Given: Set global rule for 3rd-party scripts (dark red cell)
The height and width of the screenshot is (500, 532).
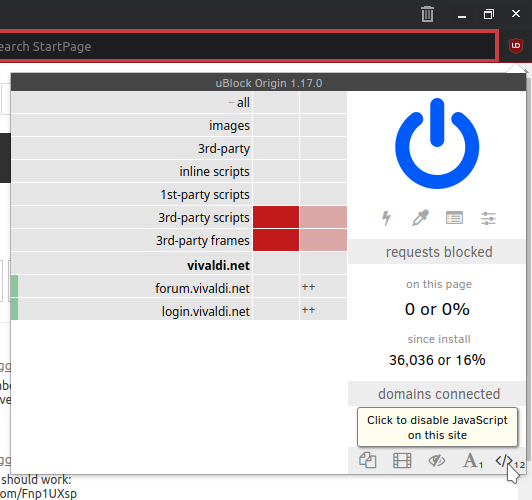Looking at the screenshot, I should 276,217.
